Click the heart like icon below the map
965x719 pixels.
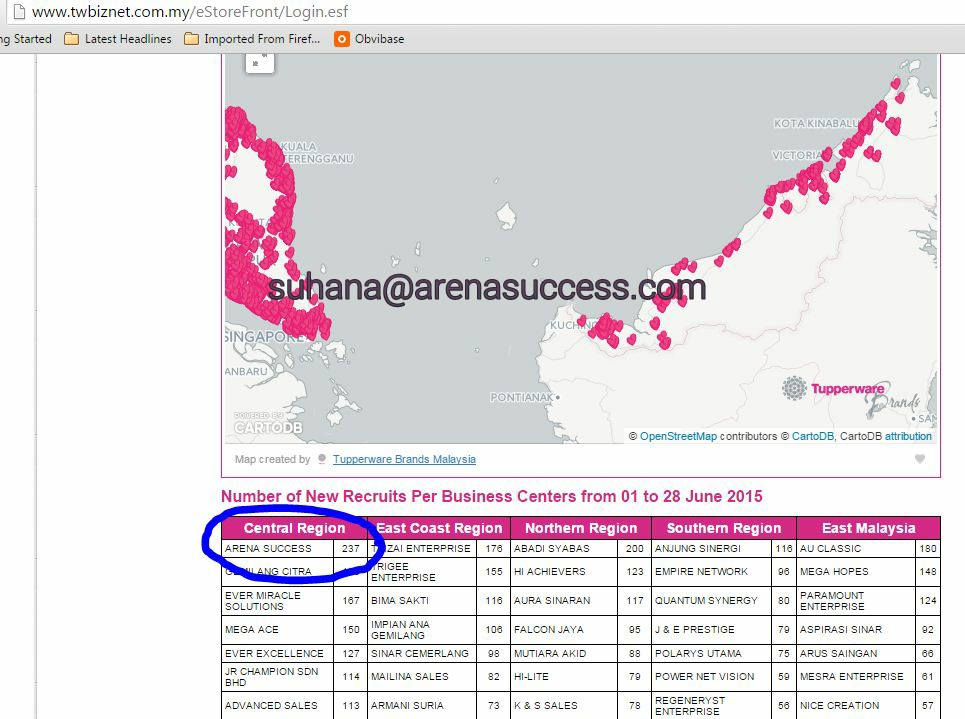(919, 459)
